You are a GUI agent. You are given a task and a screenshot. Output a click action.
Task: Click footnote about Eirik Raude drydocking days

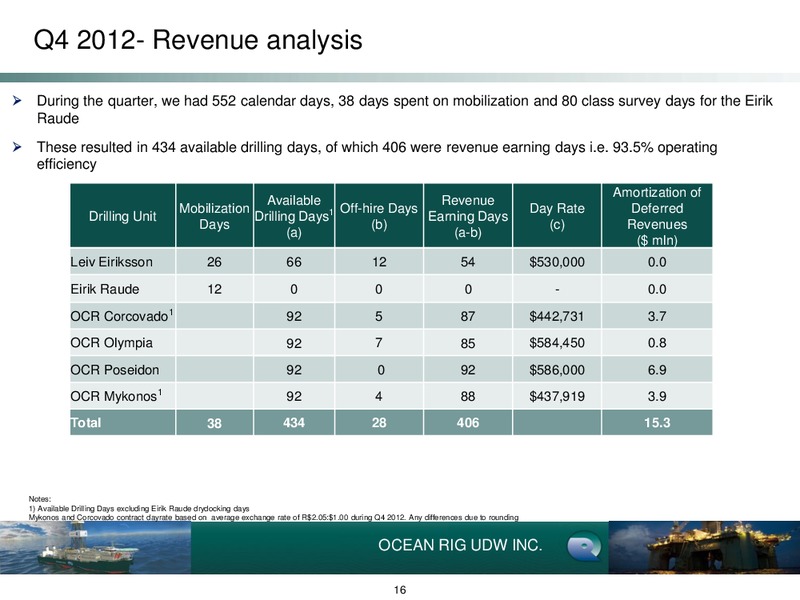(139, 508)
